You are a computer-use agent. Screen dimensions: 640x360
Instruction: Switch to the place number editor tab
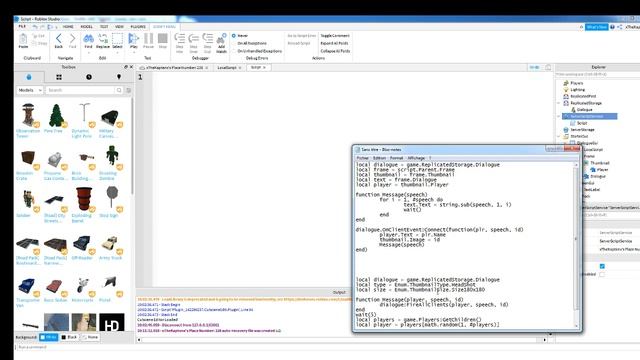click(174, 68)
